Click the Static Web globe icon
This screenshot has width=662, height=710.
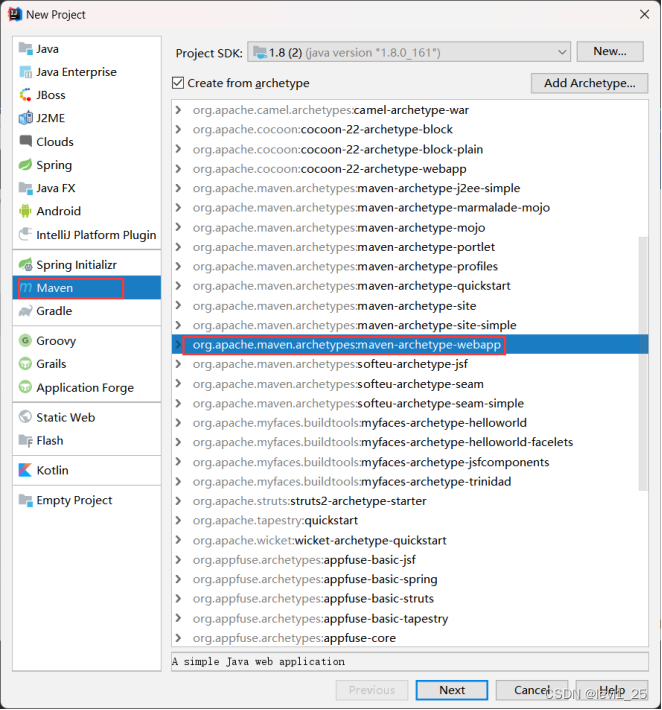(25, 417)
